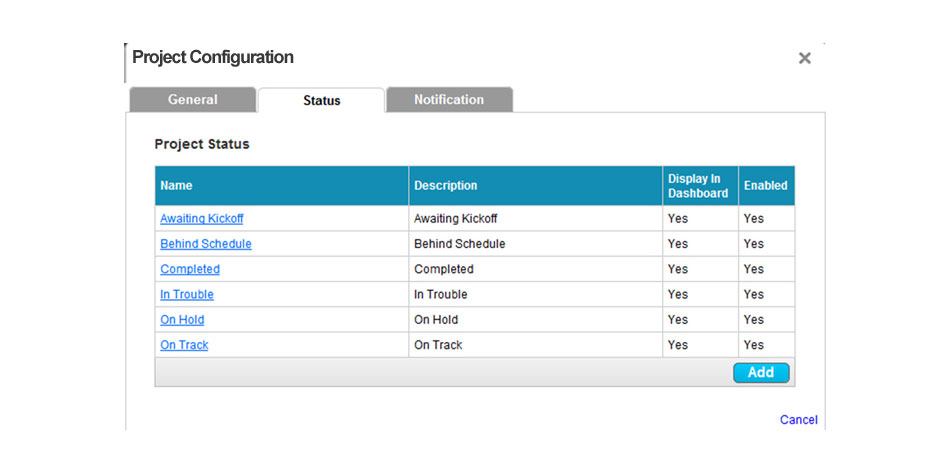The height and width of the screenshot is (473, 950).
Task: Open the In Trouble status link
Action: pos(187,294)
